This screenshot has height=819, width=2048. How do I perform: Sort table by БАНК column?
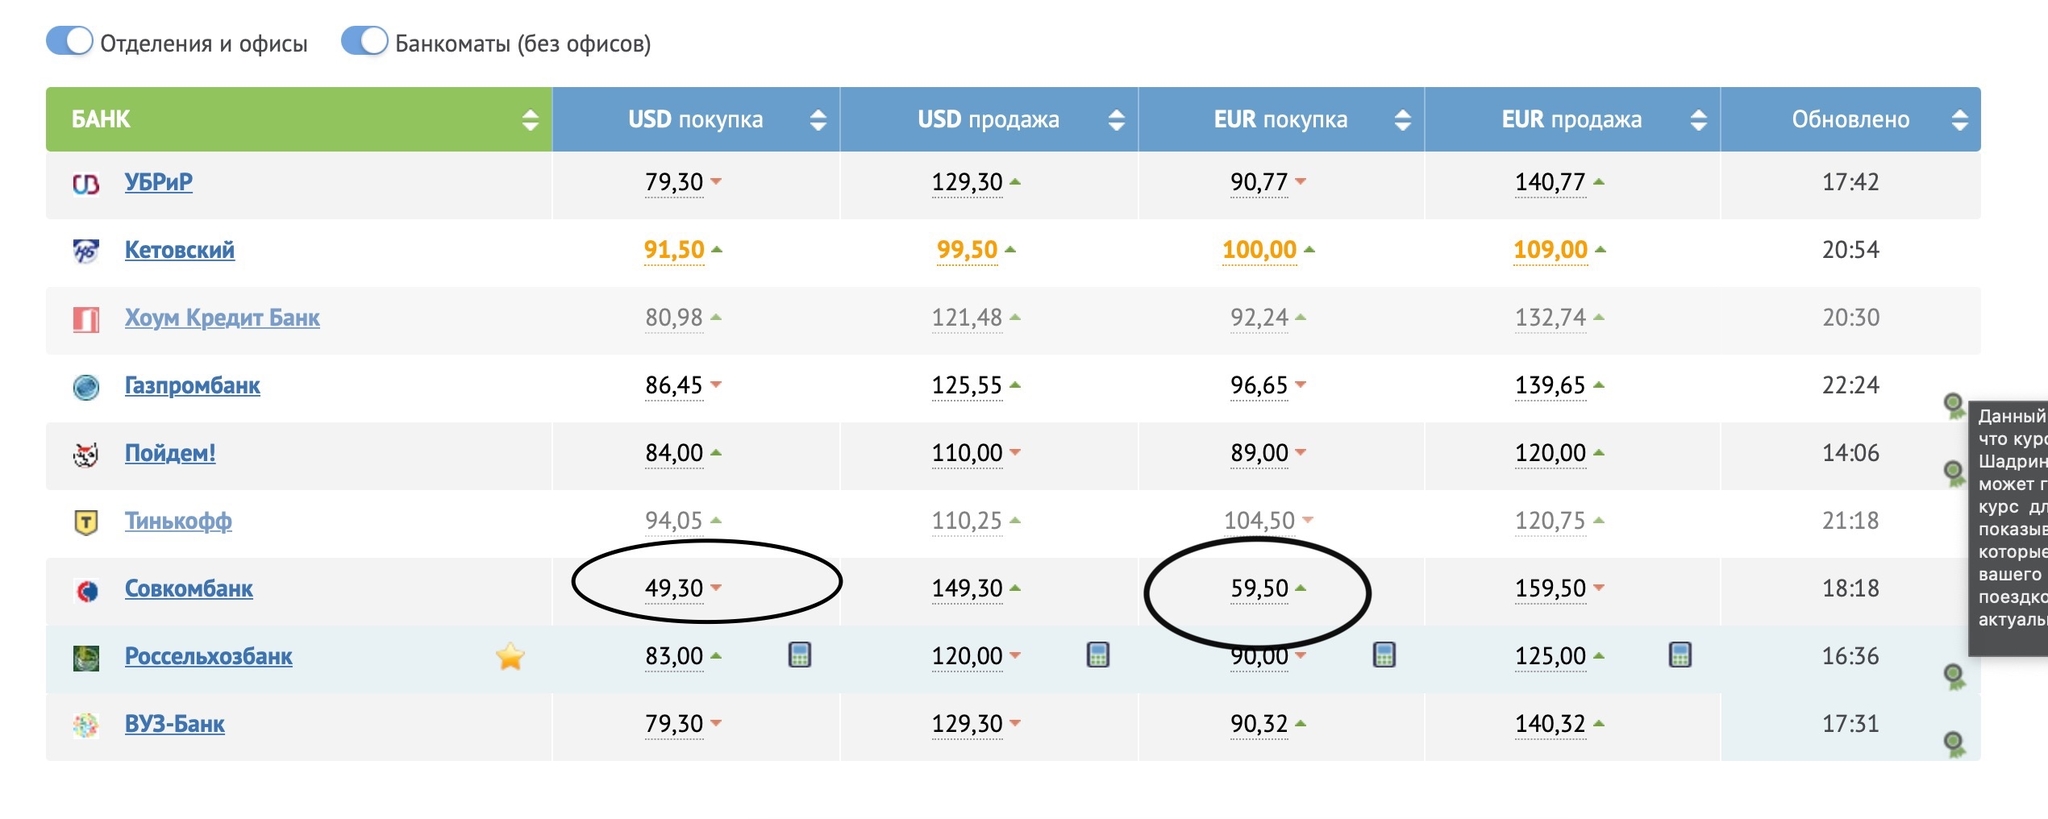[x=299, y=119]
